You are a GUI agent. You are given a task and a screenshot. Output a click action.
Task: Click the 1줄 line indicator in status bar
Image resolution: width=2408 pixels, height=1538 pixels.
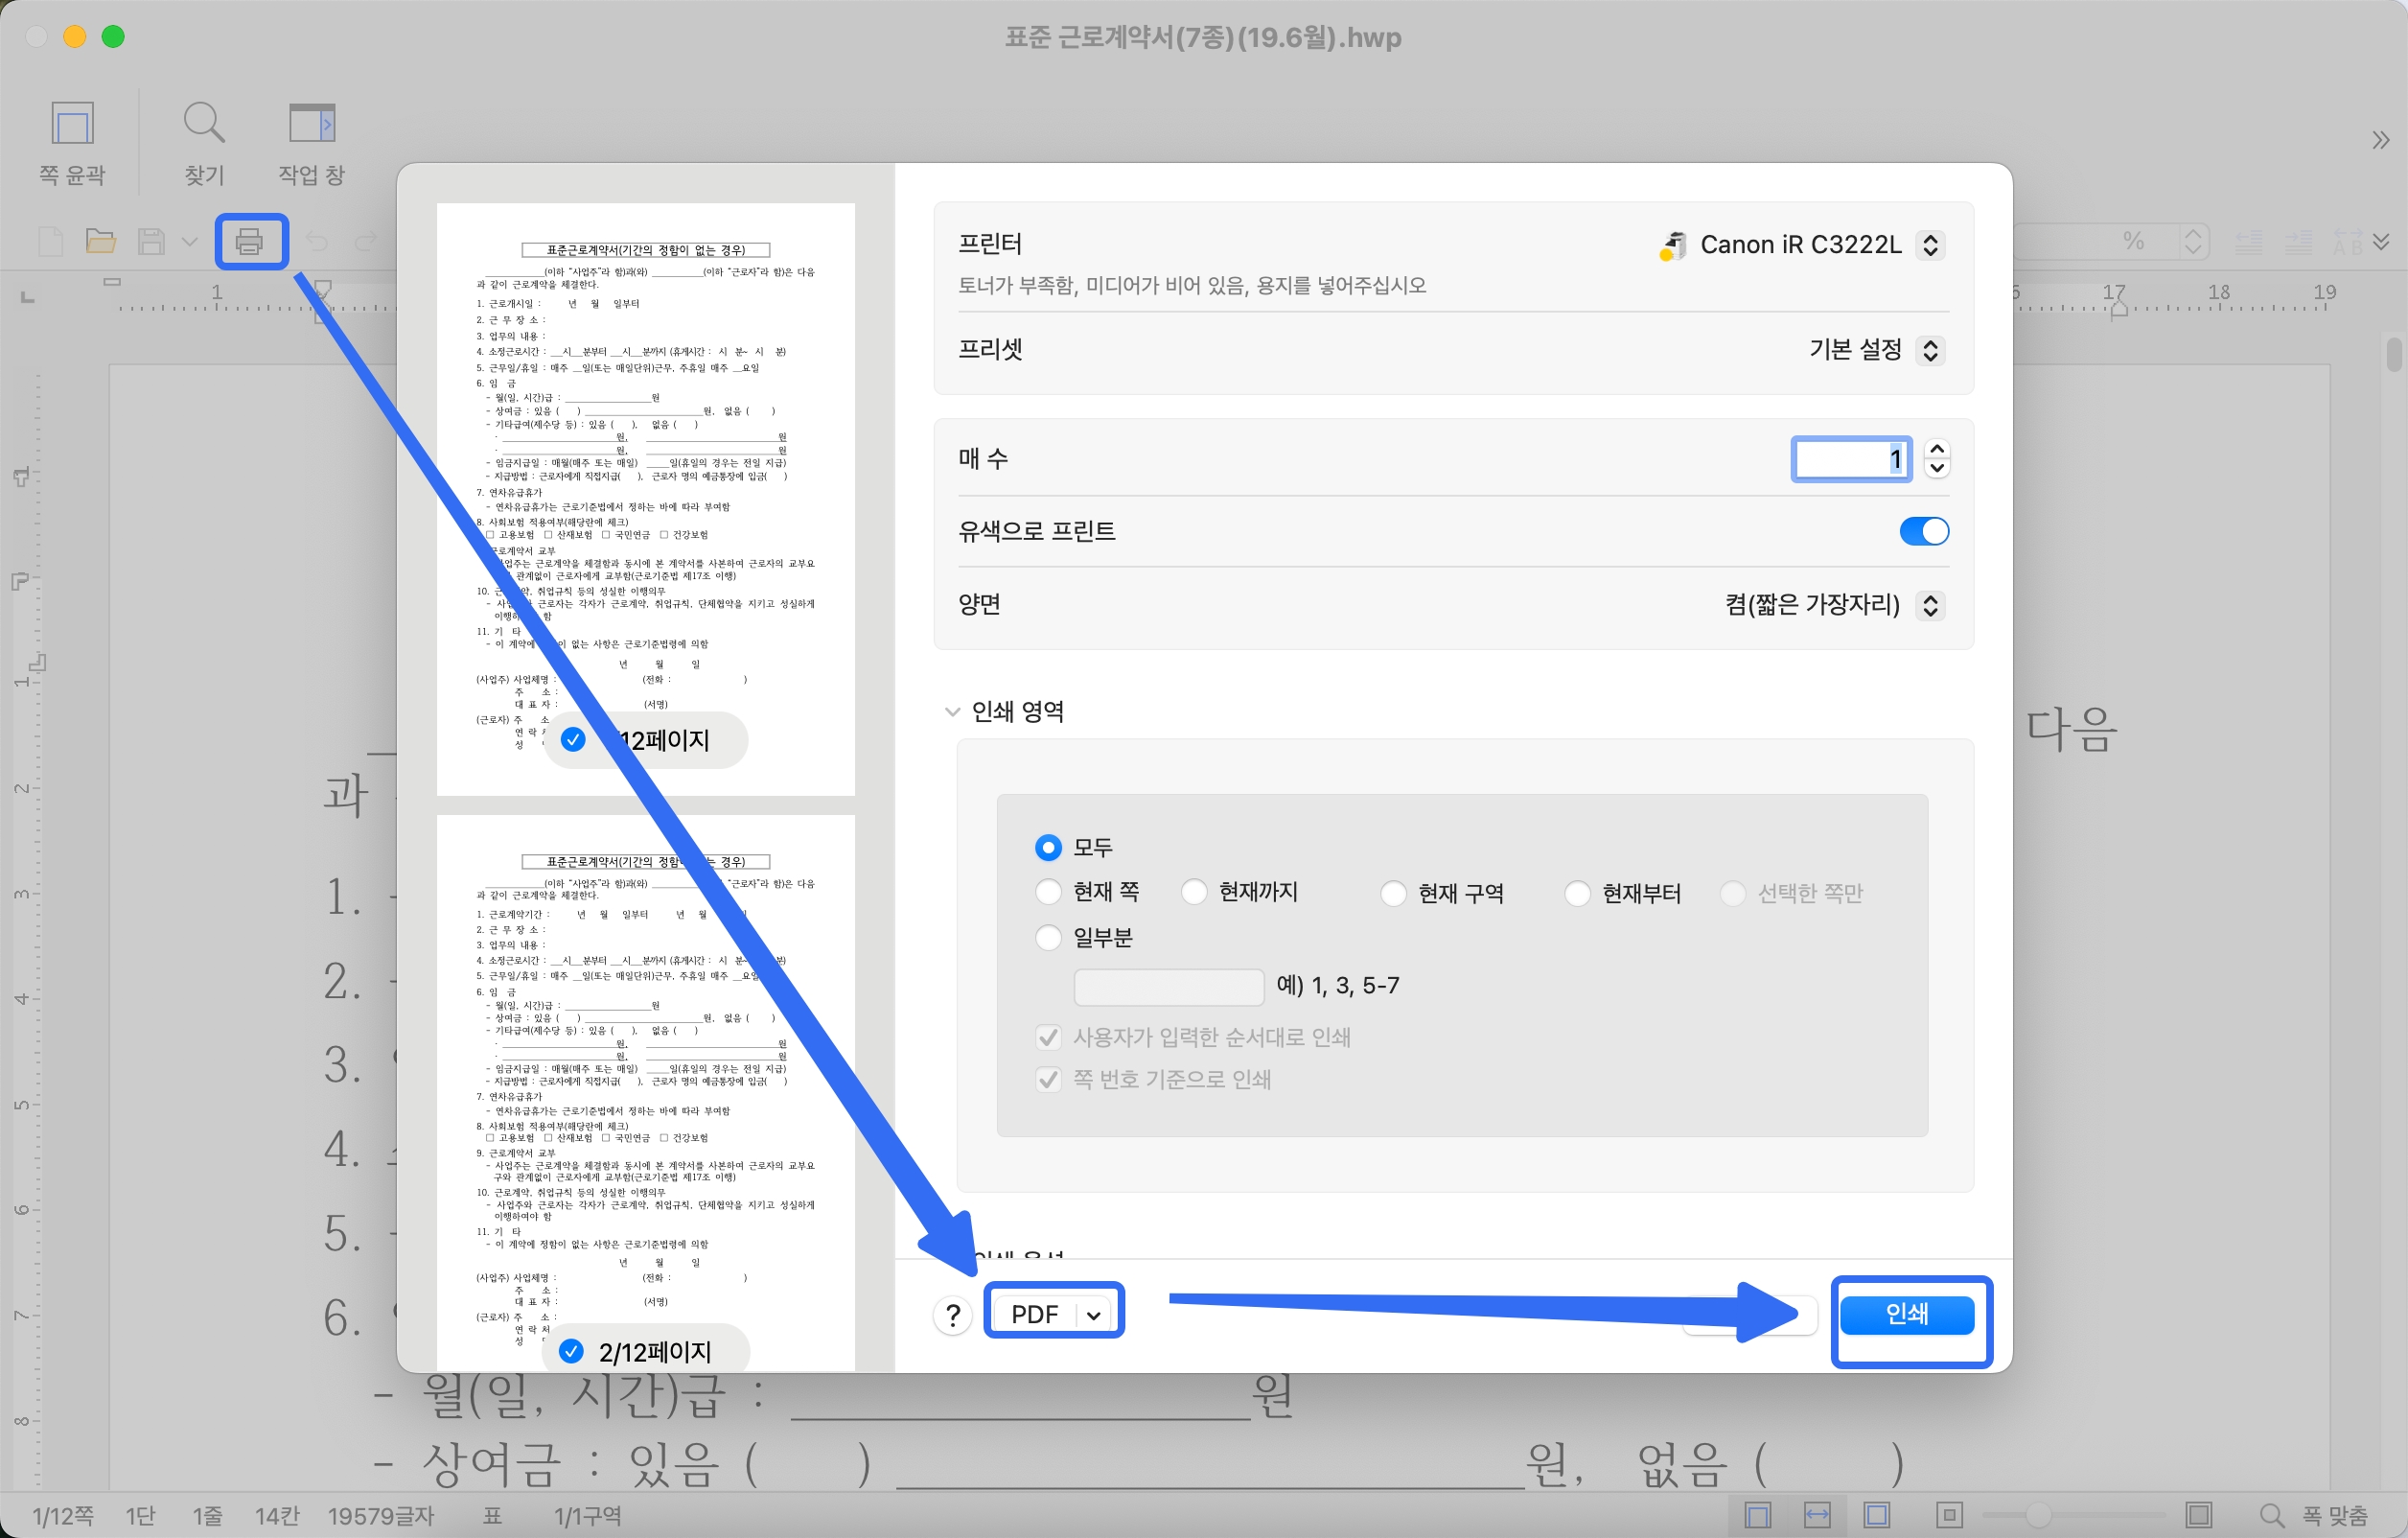(x=207, y=1516)
